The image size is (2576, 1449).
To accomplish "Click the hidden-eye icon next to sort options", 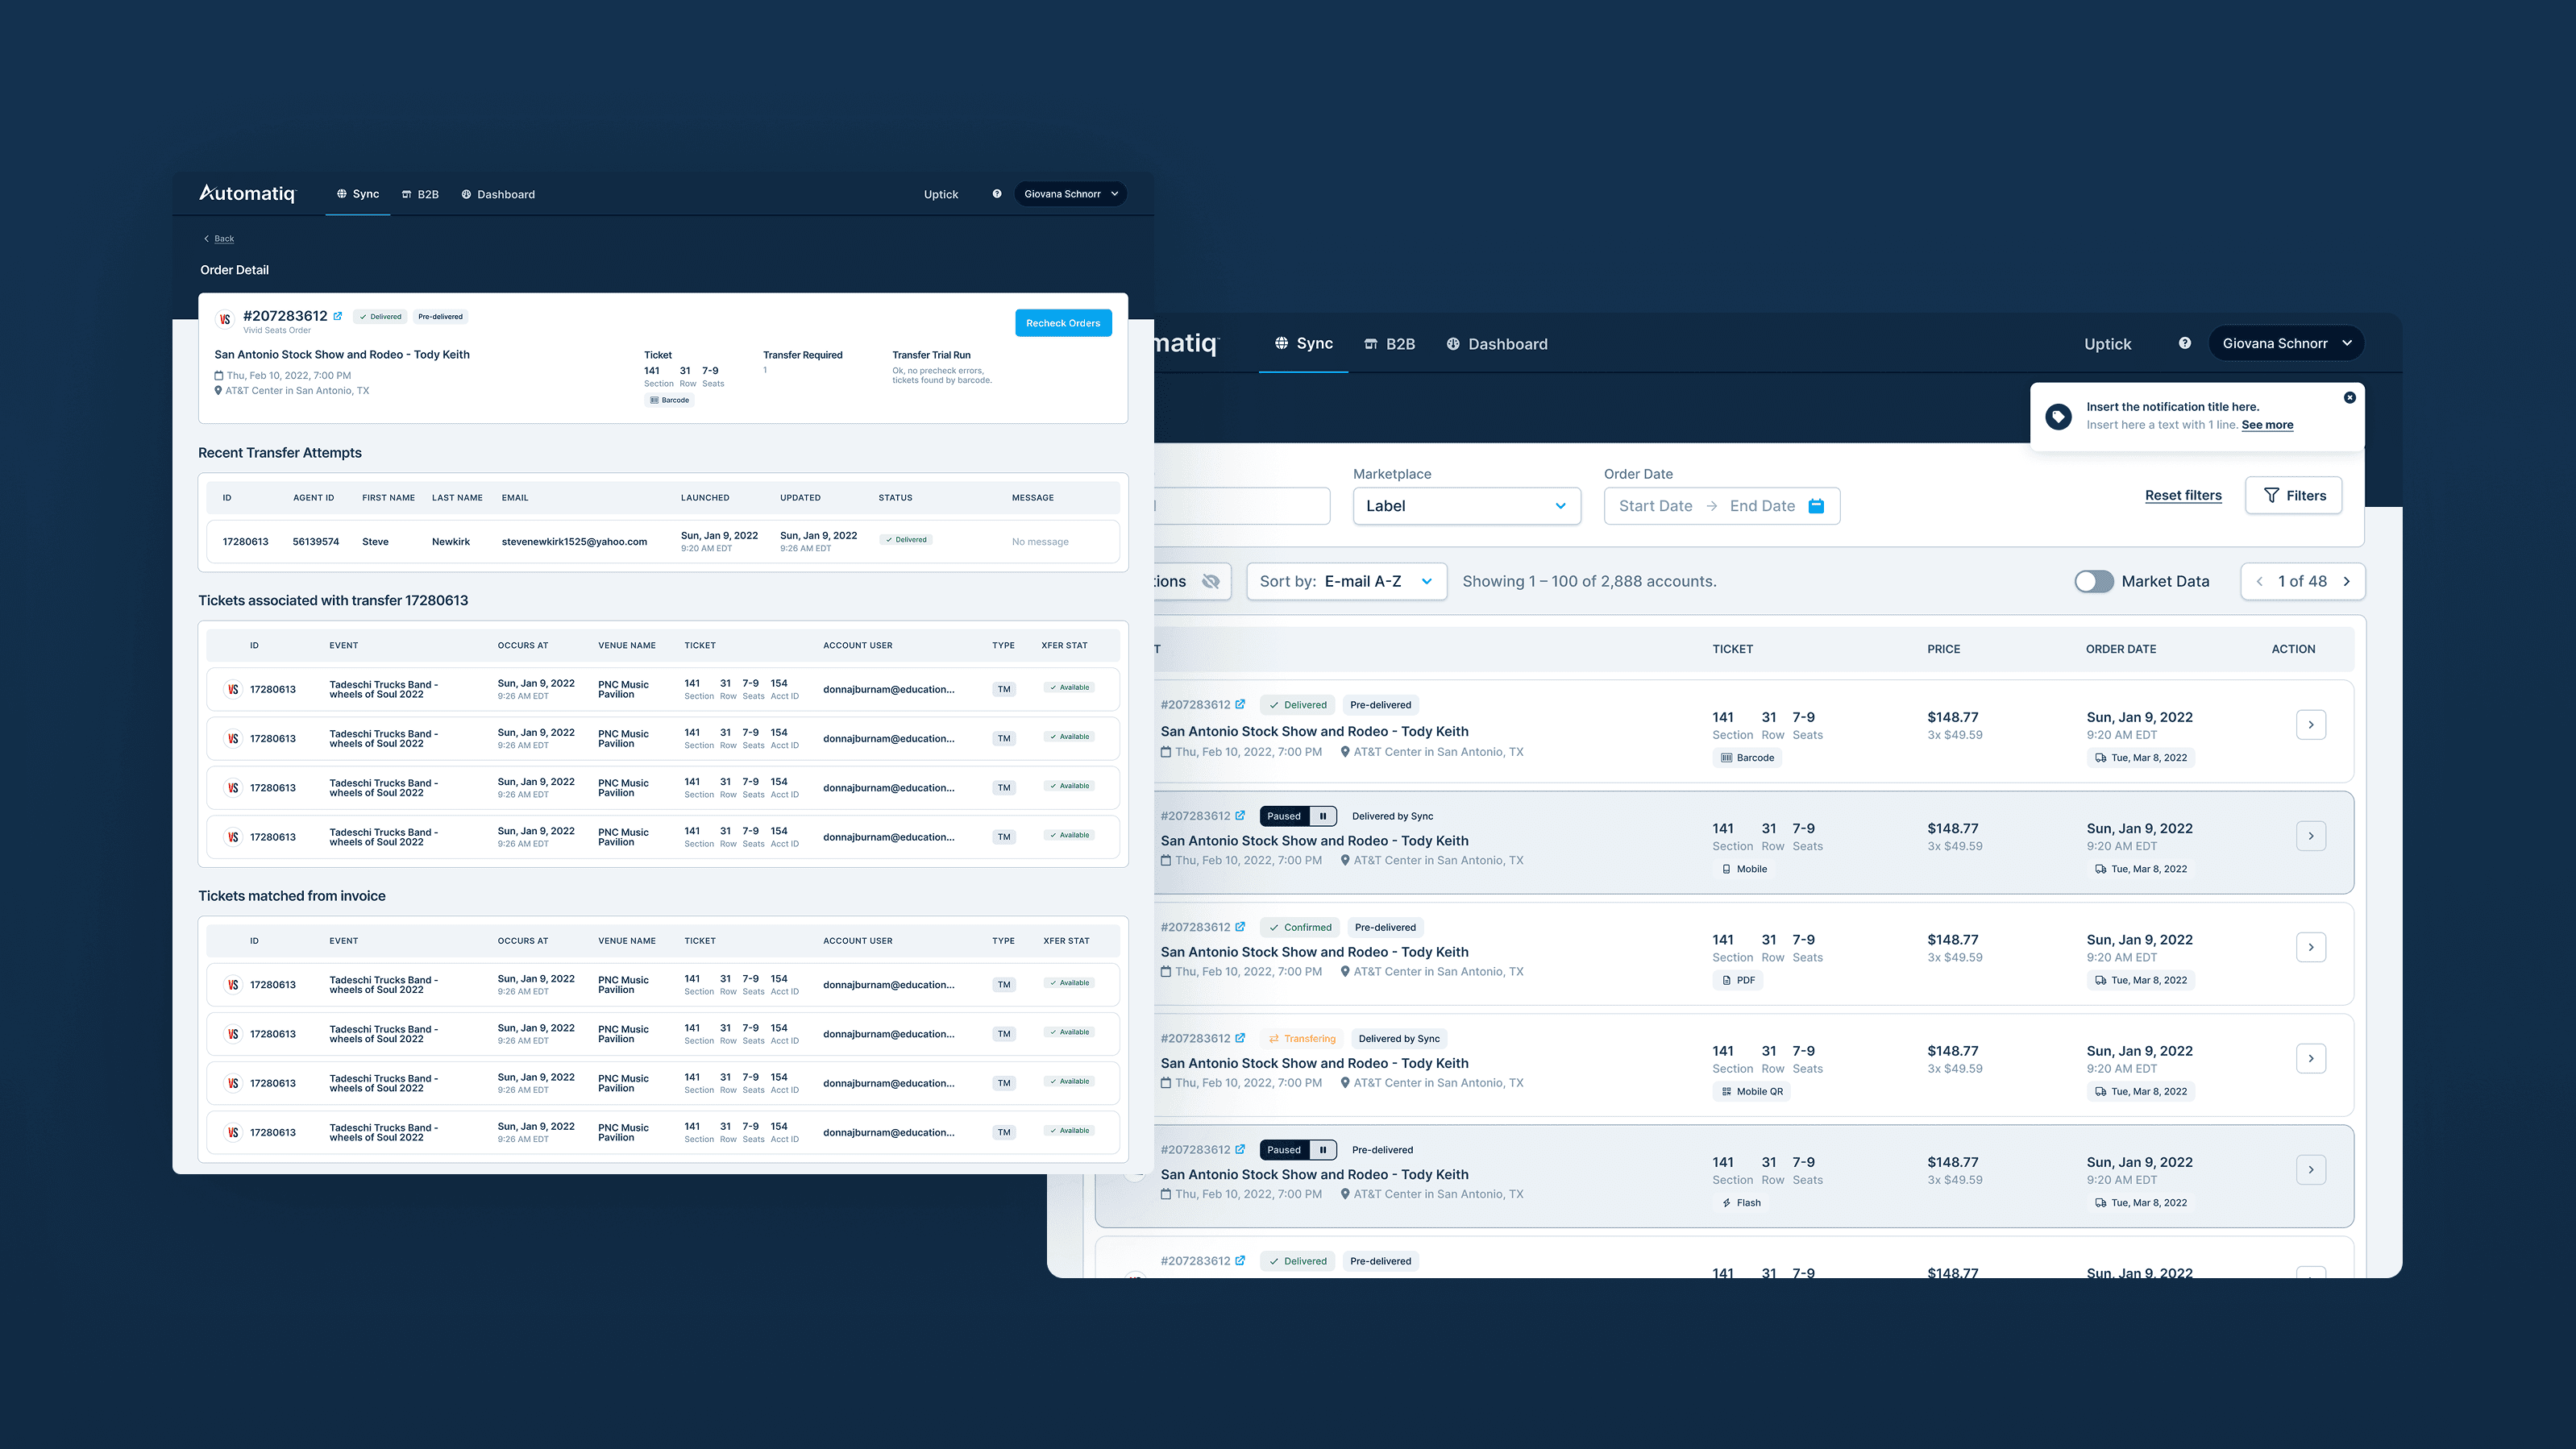I will tap(1211, 581).
